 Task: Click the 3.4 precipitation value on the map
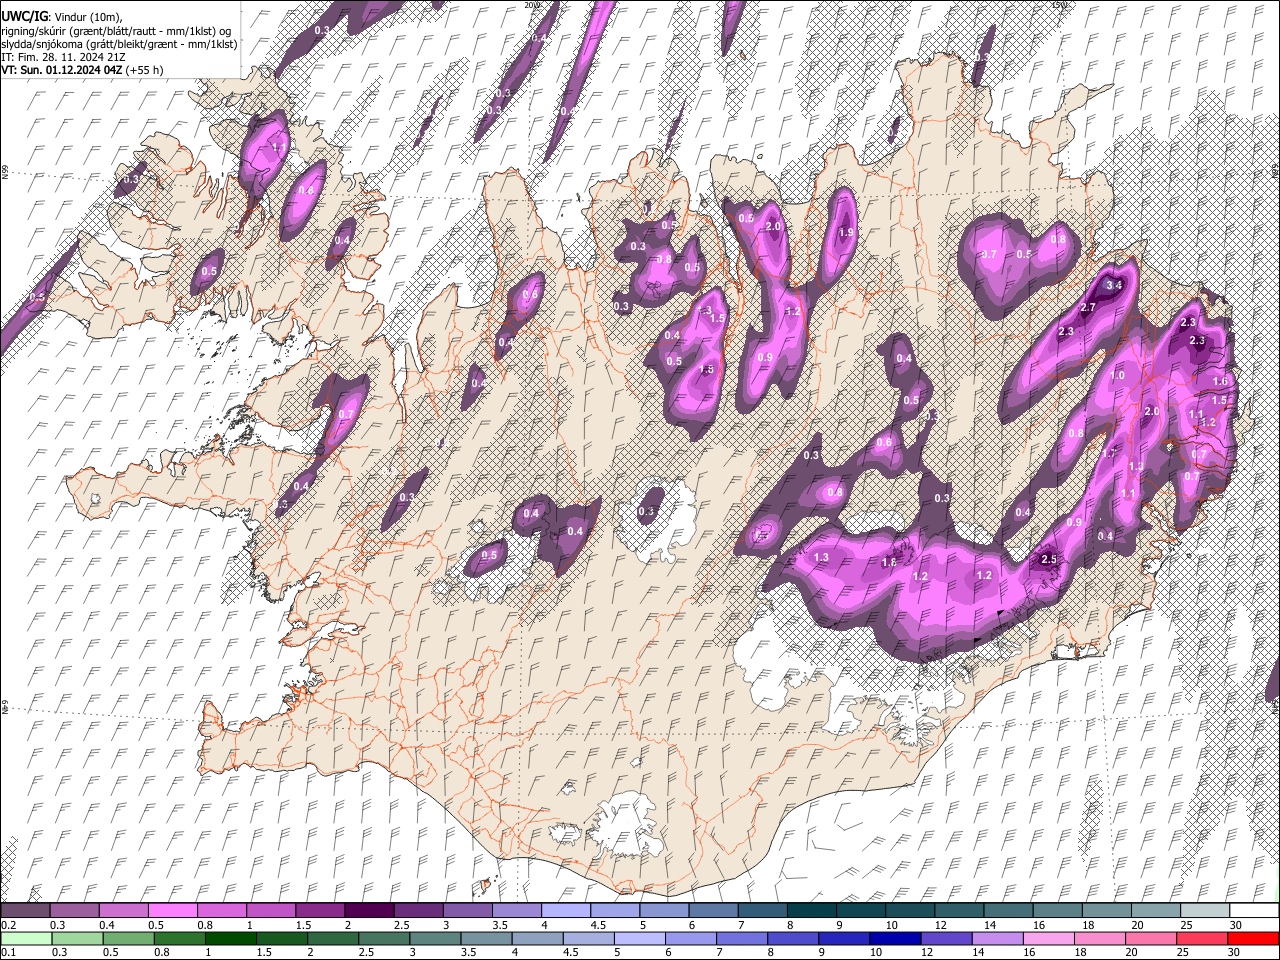pos(1116,286)
